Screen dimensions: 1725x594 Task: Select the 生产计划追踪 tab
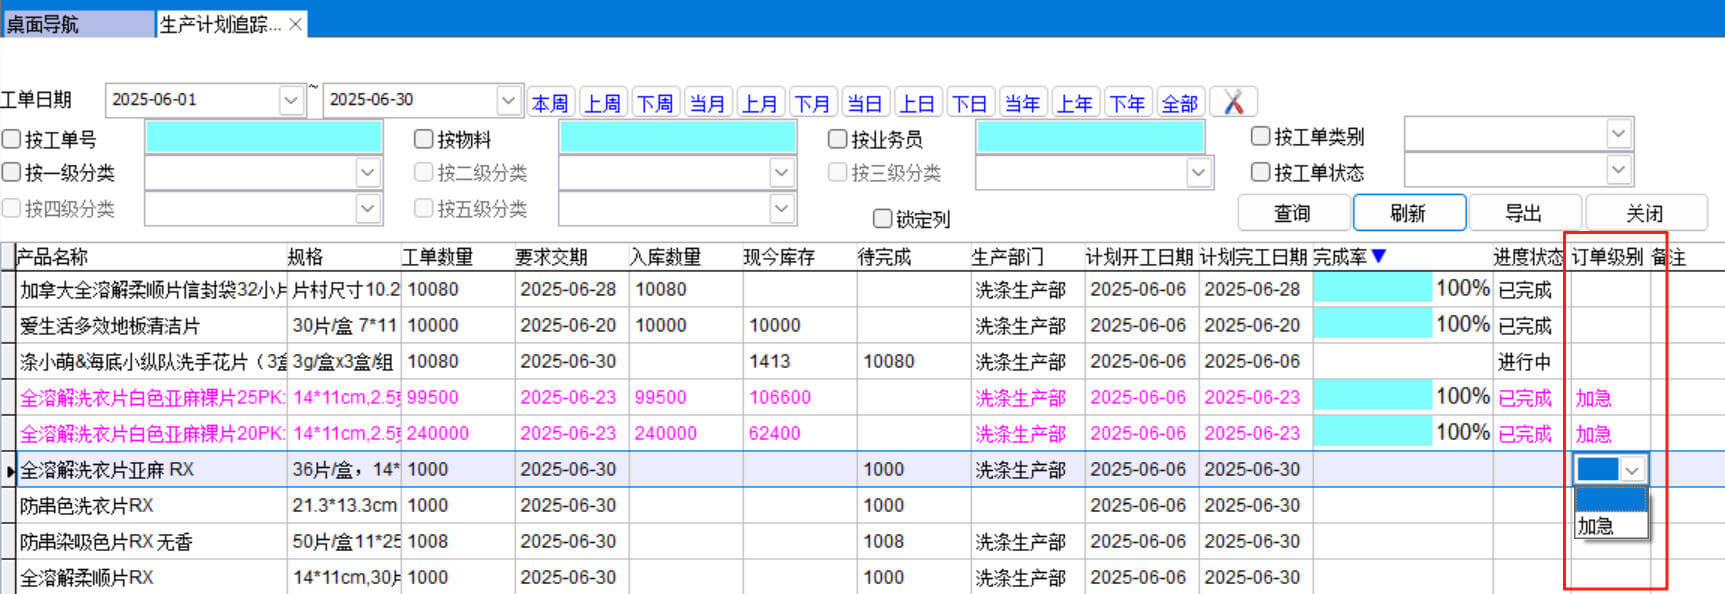tap(220, 24)
